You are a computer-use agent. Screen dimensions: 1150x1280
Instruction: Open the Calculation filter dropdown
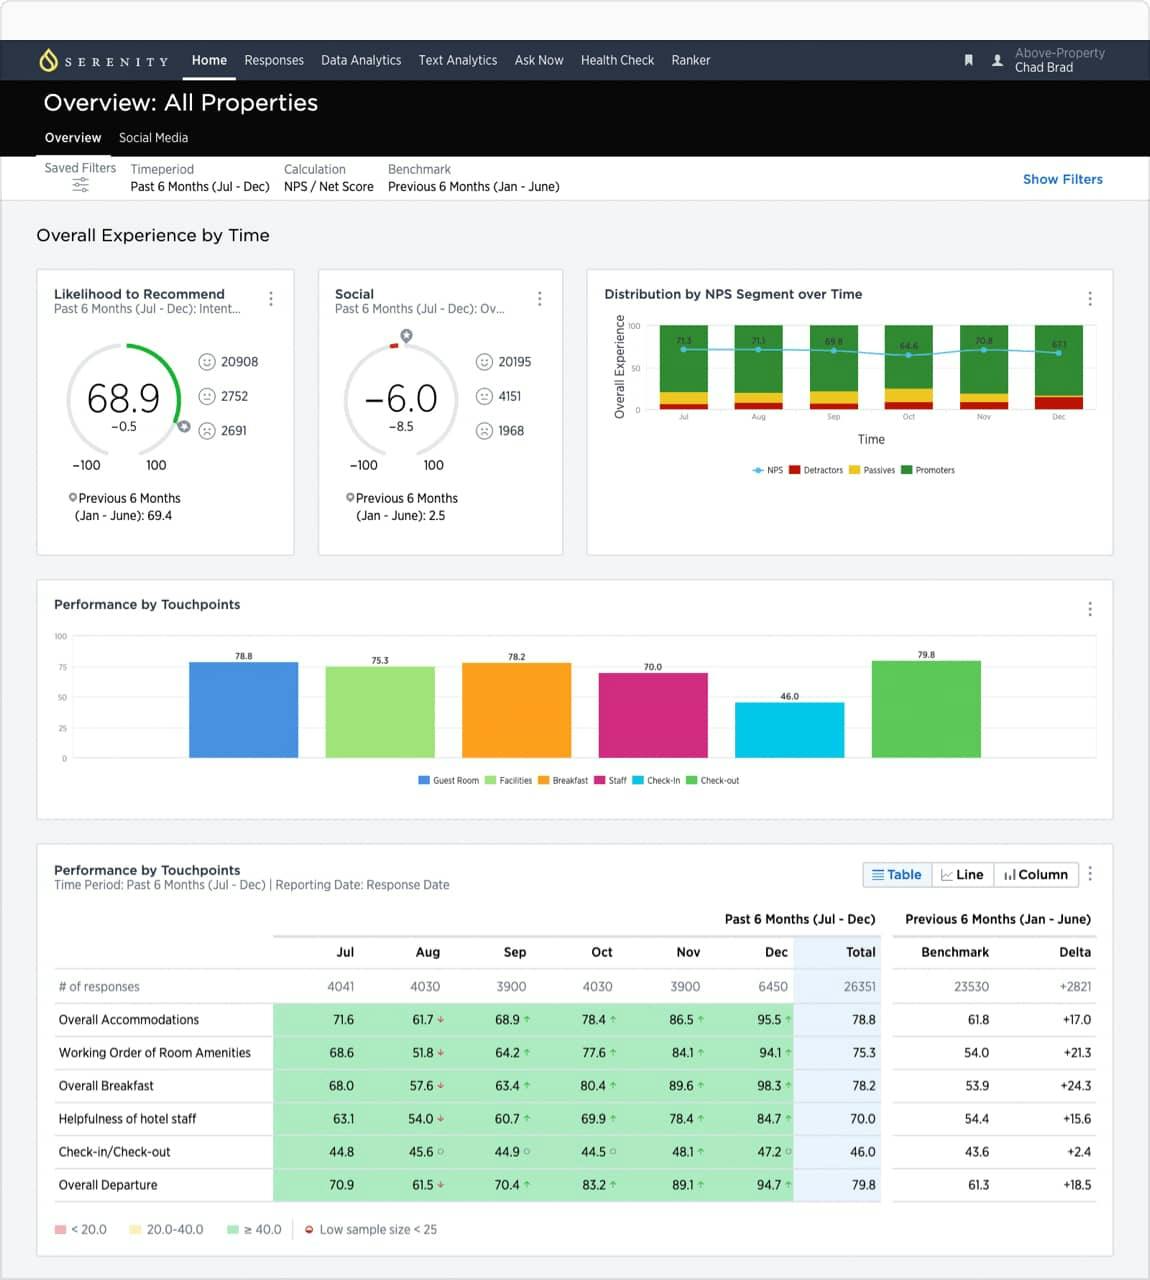pos(329,178)
